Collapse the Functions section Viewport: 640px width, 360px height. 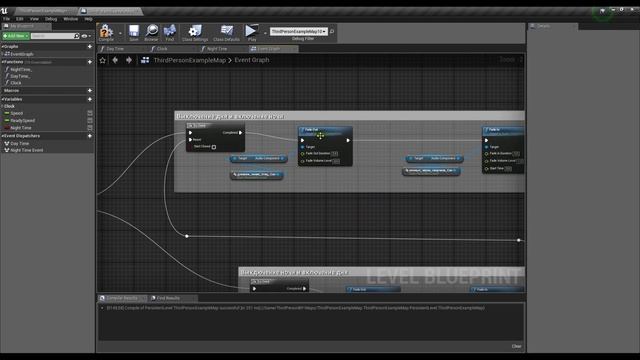(2, 62)
